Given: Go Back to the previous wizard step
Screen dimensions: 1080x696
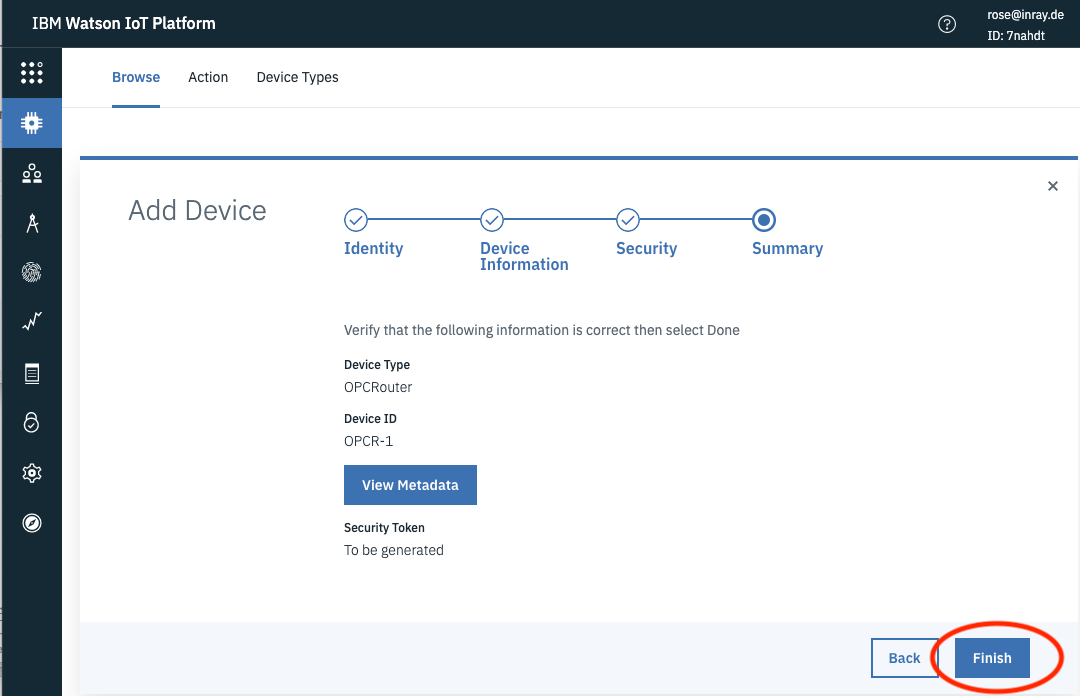Looking at the screenshot, I should point(904,658).
